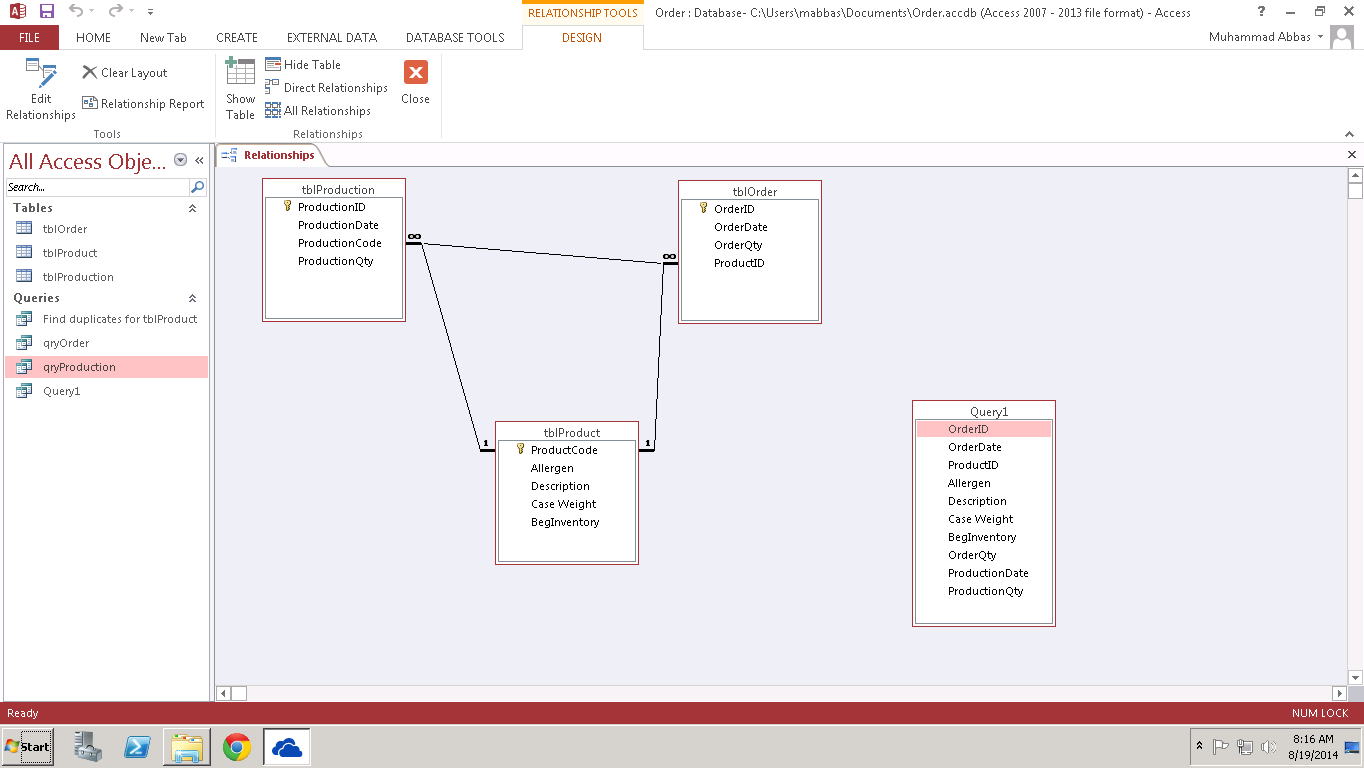1364x768 pixels.
Task: Collapse the navigation pane with shutter button
Action: pyautogui.click(x=199, y=160)
